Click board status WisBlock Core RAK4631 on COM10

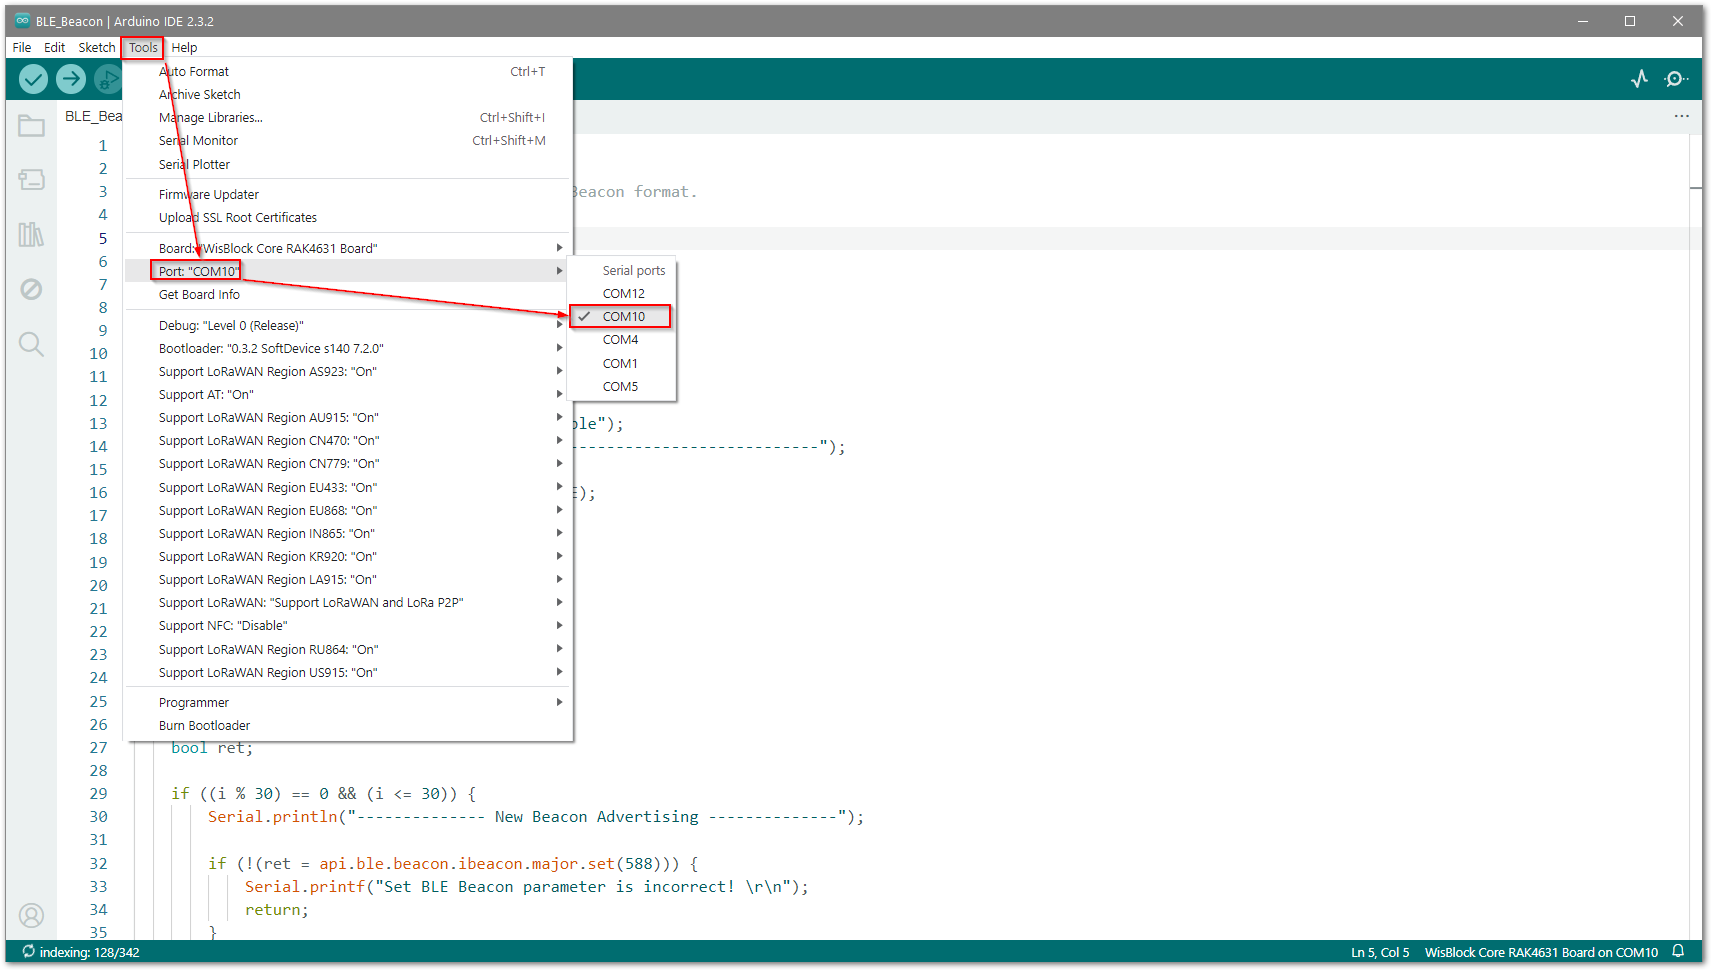coord(1541,952)
